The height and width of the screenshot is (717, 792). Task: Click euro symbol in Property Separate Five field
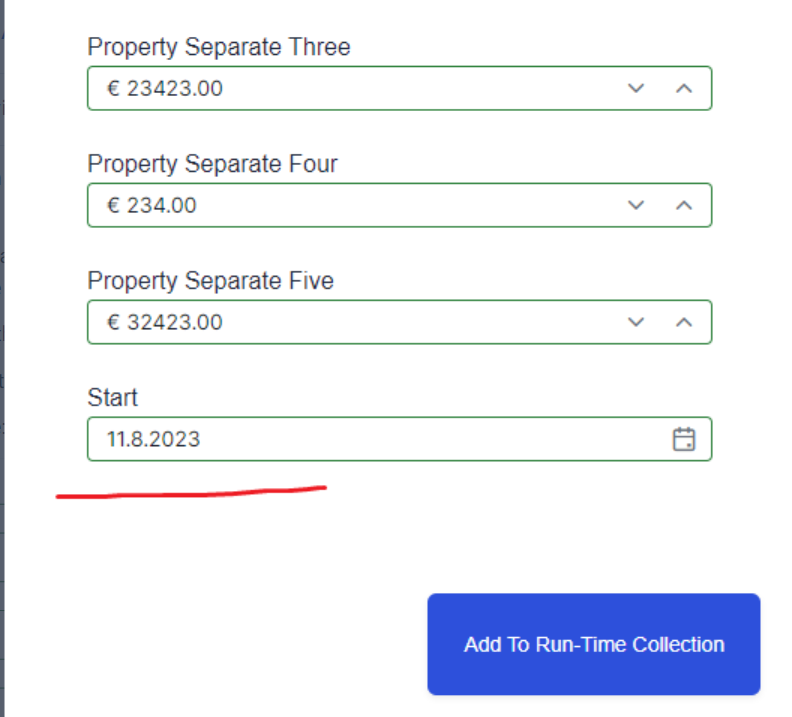coord(114,323)
